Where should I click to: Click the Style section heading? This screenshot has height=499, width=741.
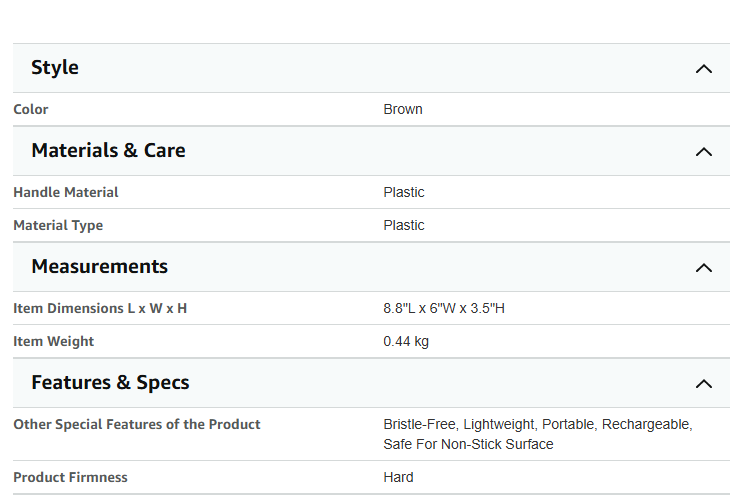point(55,68)
